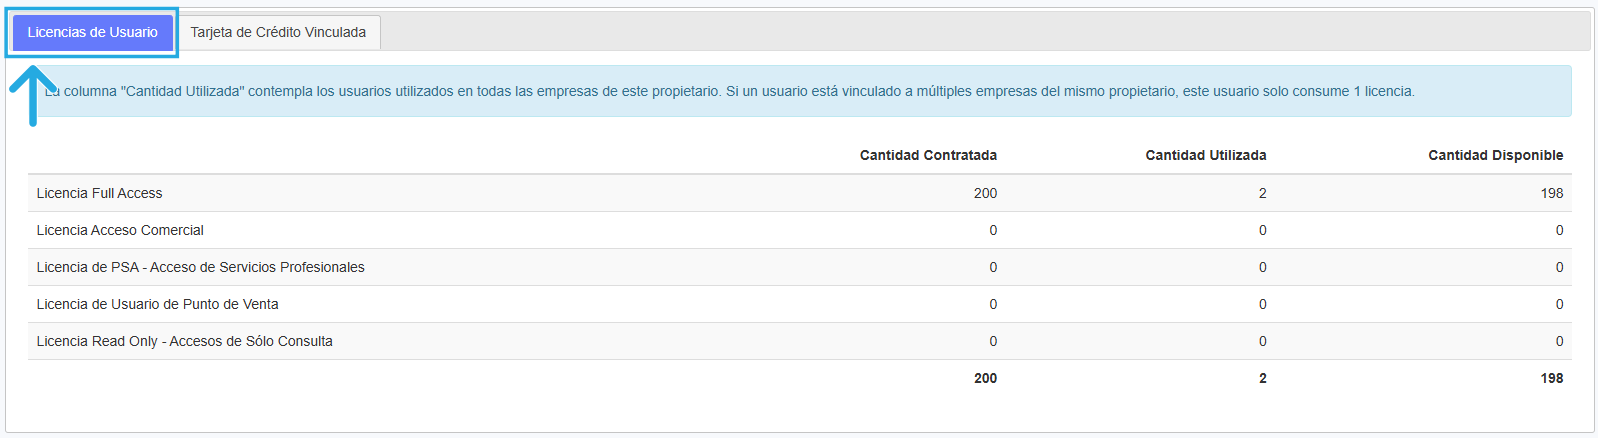Click contracted quantity 200 for Full Access
This screenshot has height=438, width=1598.
point(985,193)
